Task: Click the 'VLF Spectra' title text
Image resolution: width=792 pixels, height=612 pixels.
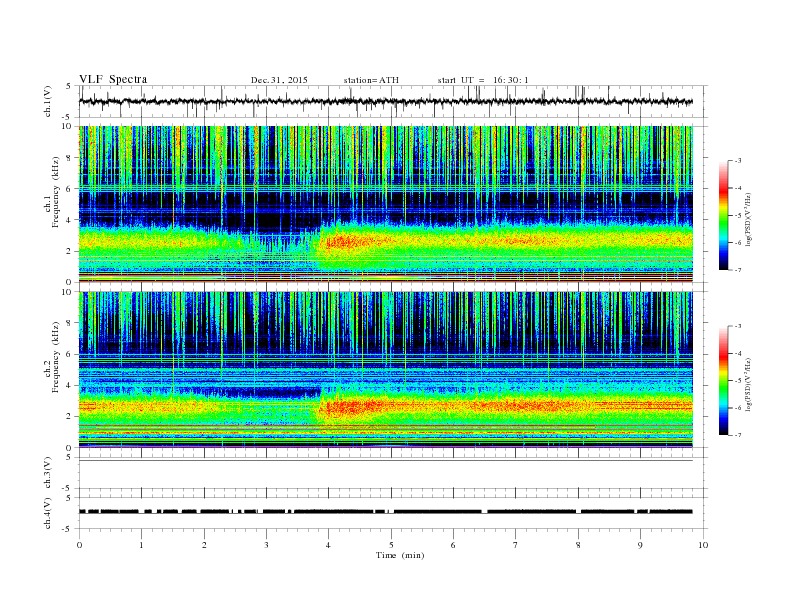Action: pos(113,79)
